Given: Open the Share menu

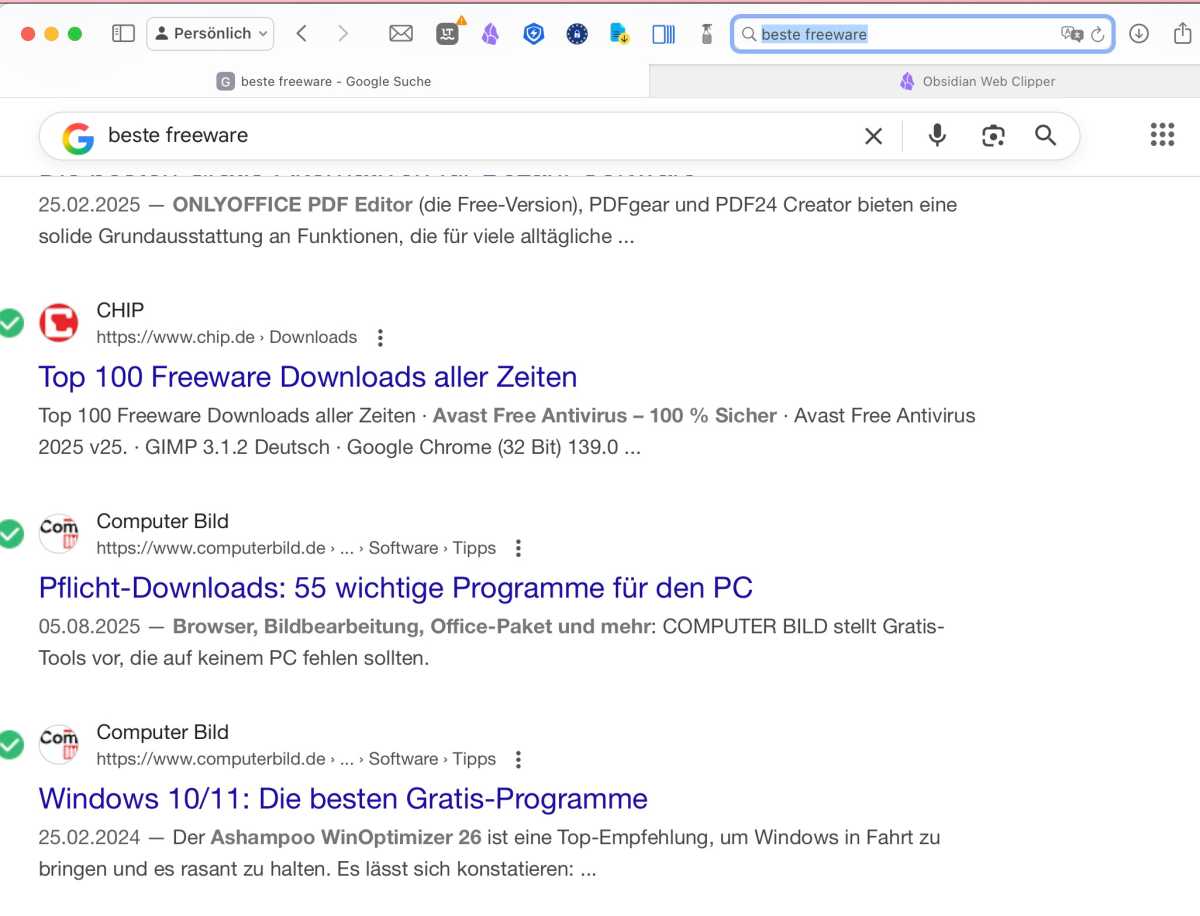Looking at the screenshot, I should (1181, 34).
